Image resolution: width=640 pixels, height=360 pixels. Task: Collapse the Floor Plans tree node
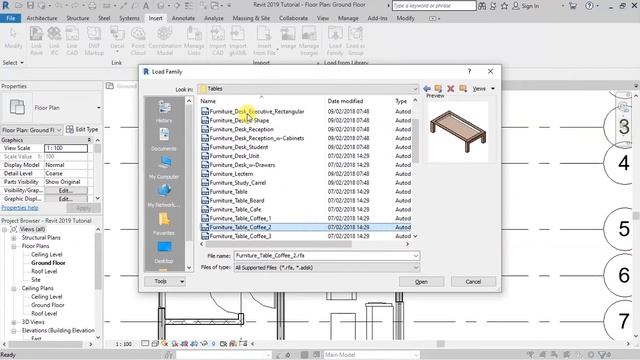click(14, 246)
